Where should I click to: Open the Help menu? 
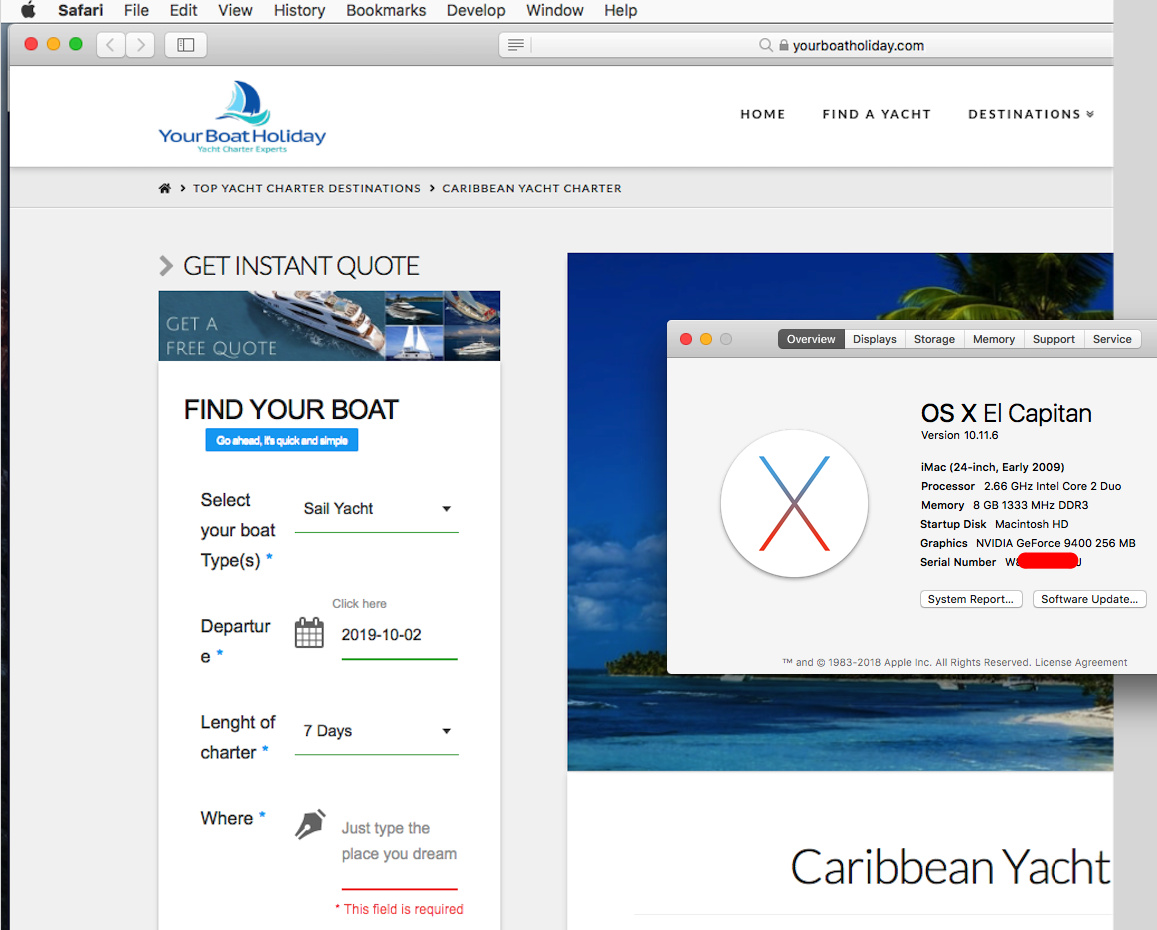coord(621,10)
